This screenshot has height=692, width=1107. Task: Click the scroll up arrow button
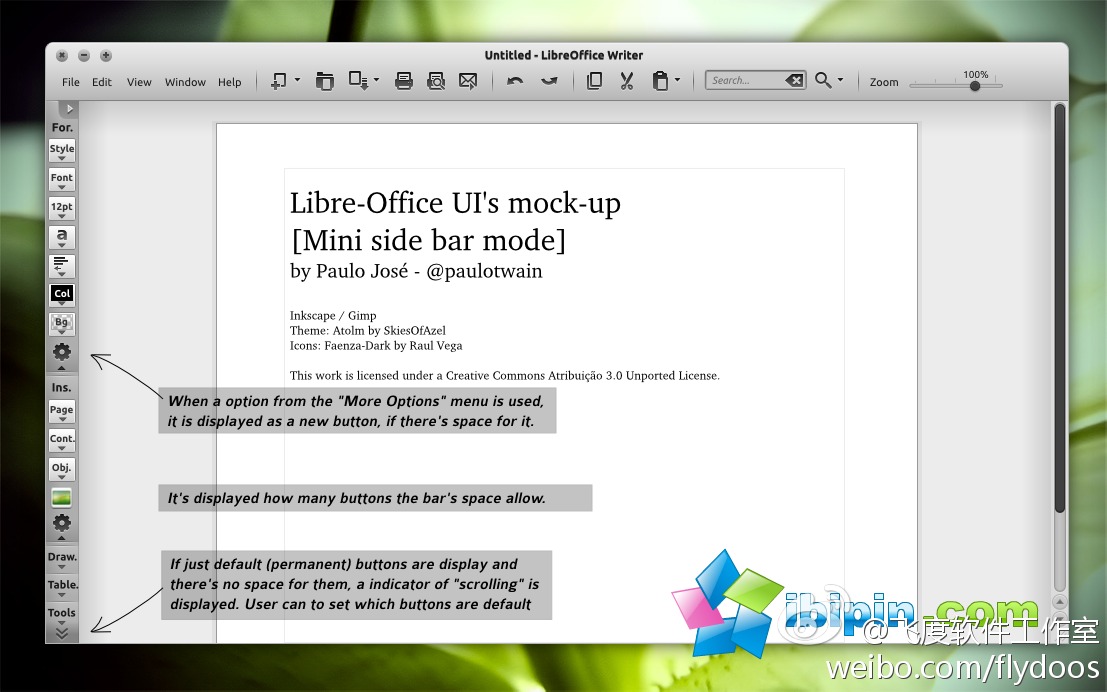click(1059, 601)
